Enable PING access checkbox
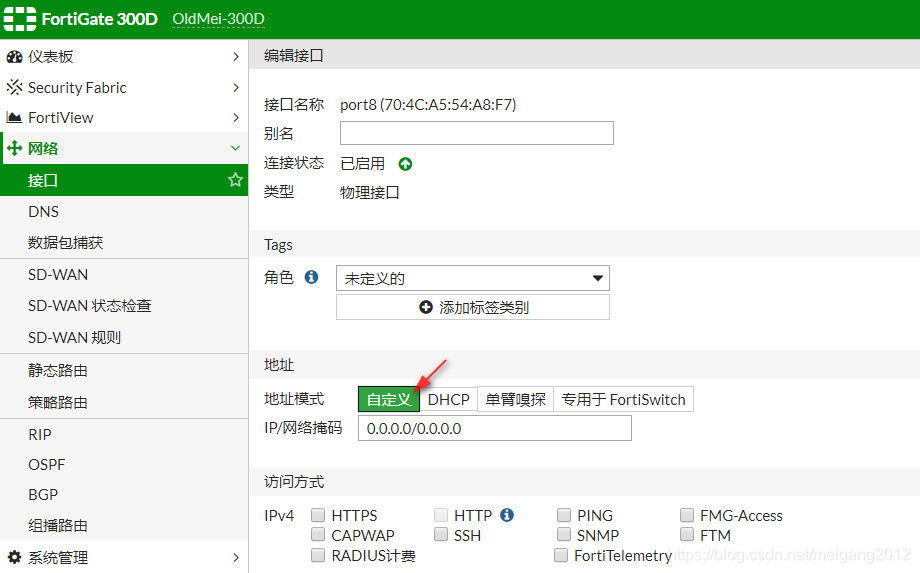The width and height of the screenshot is (920, 573). 564,515
